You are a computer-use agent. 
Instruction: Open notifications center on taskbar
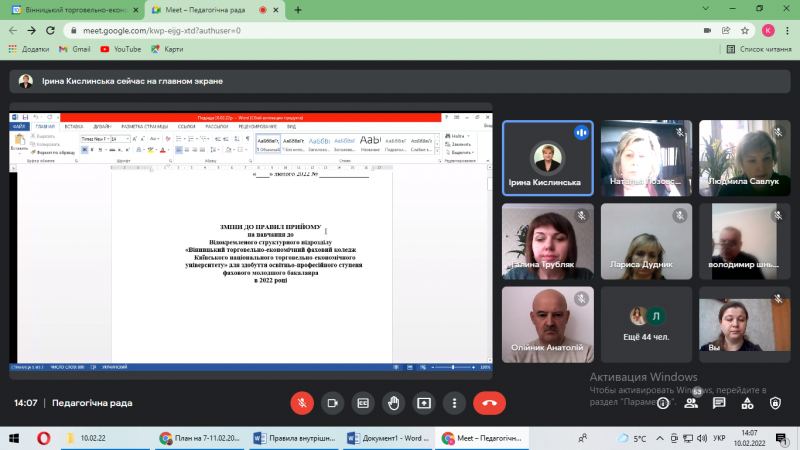tap(781, 438)
